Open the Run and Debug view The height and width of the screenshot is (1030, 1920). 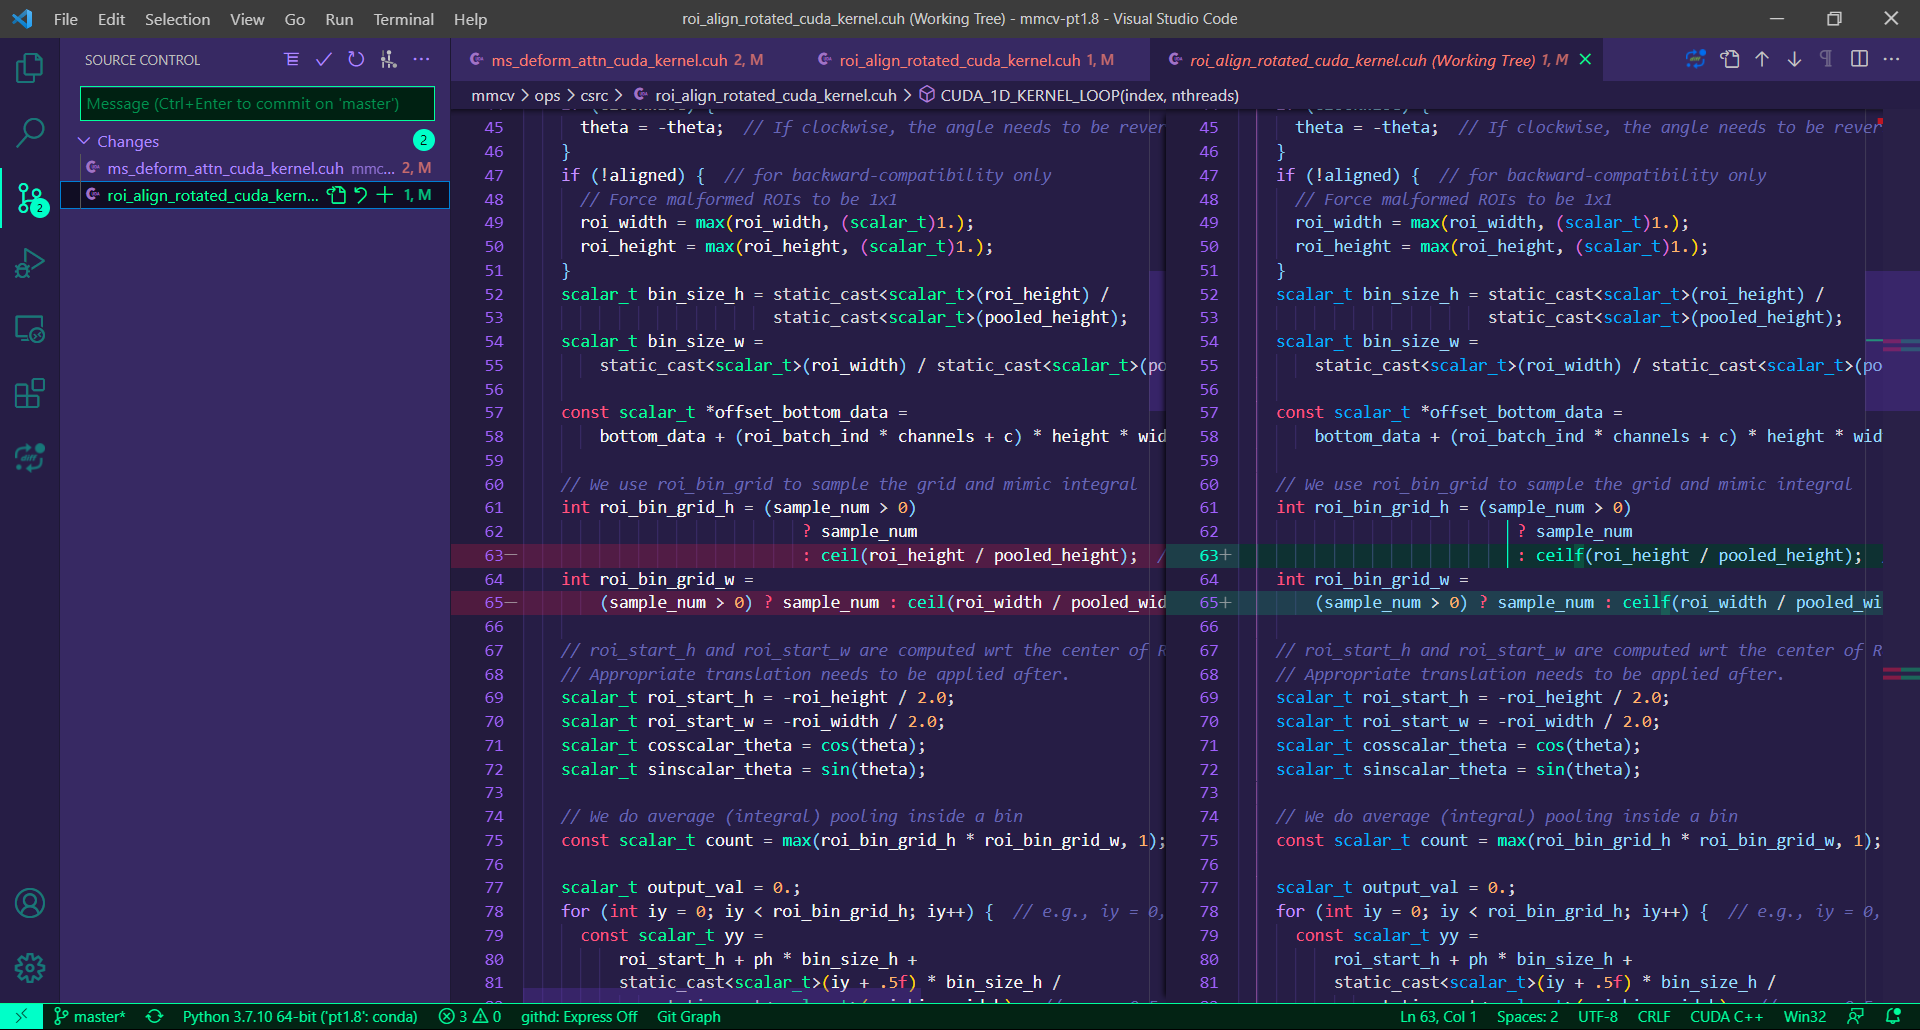(x=30, y=264)
